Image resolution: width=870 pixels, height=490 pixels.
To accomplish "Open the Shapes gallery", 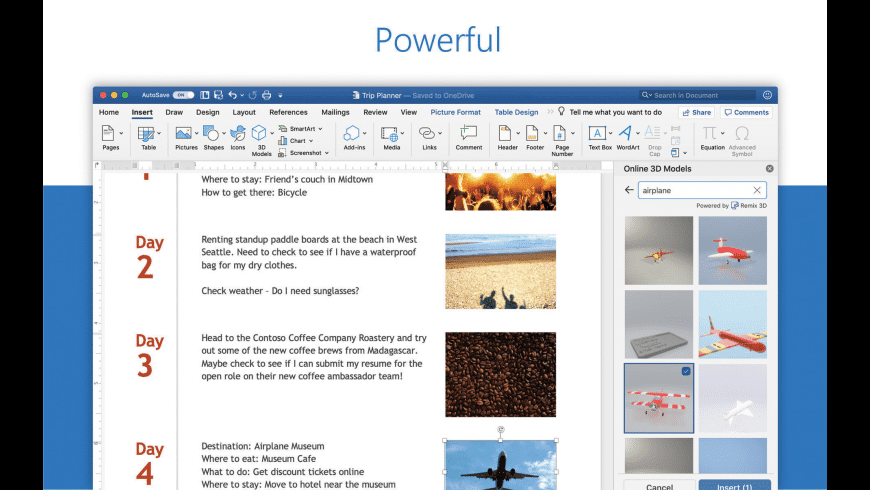I will 211,134.
